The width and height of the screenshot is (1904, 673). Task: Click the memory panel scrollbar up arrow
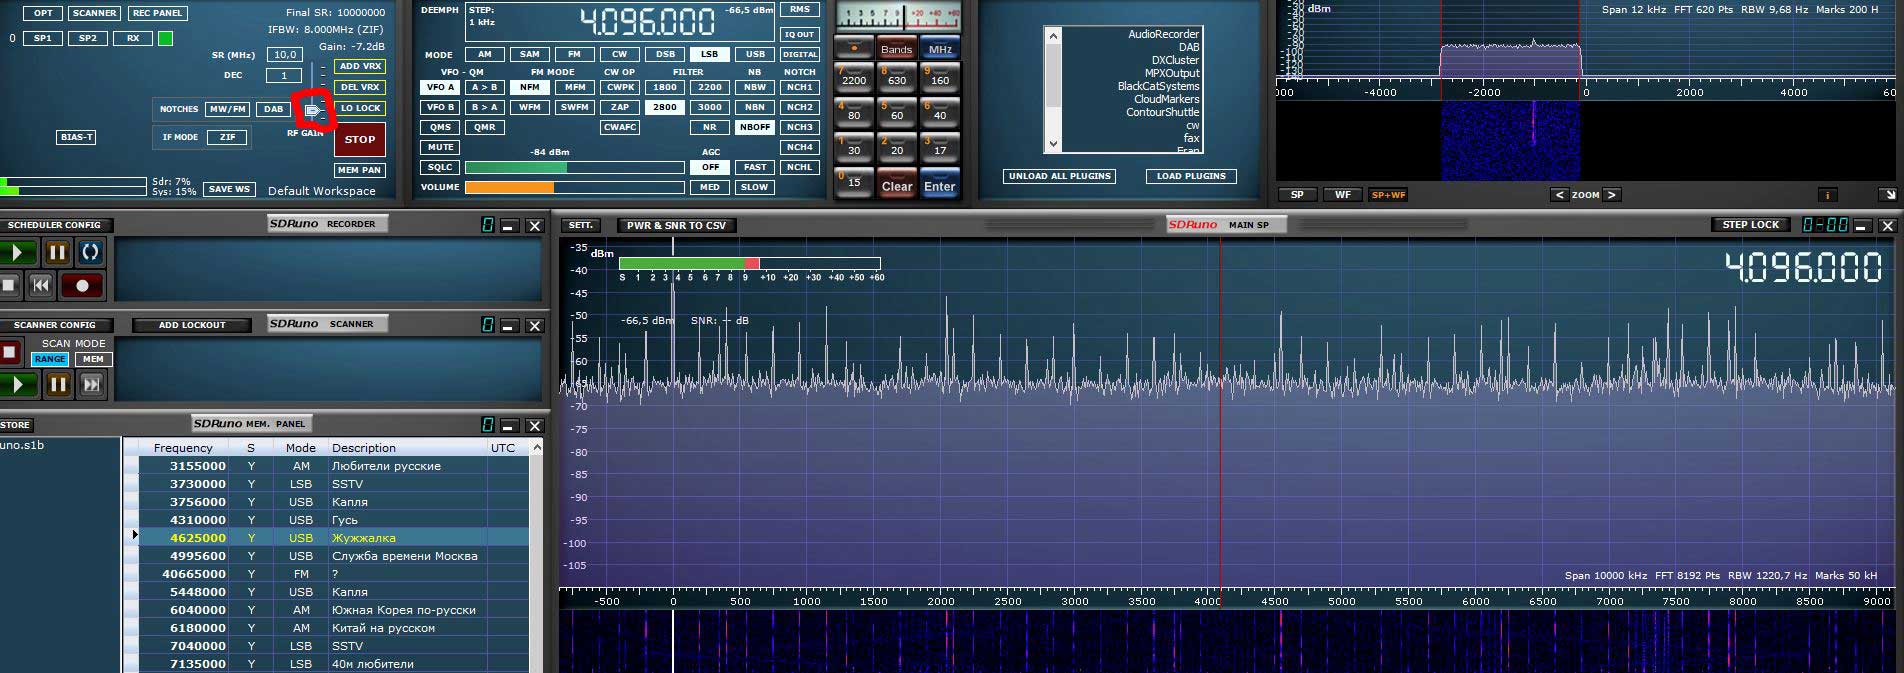(537, 447)
